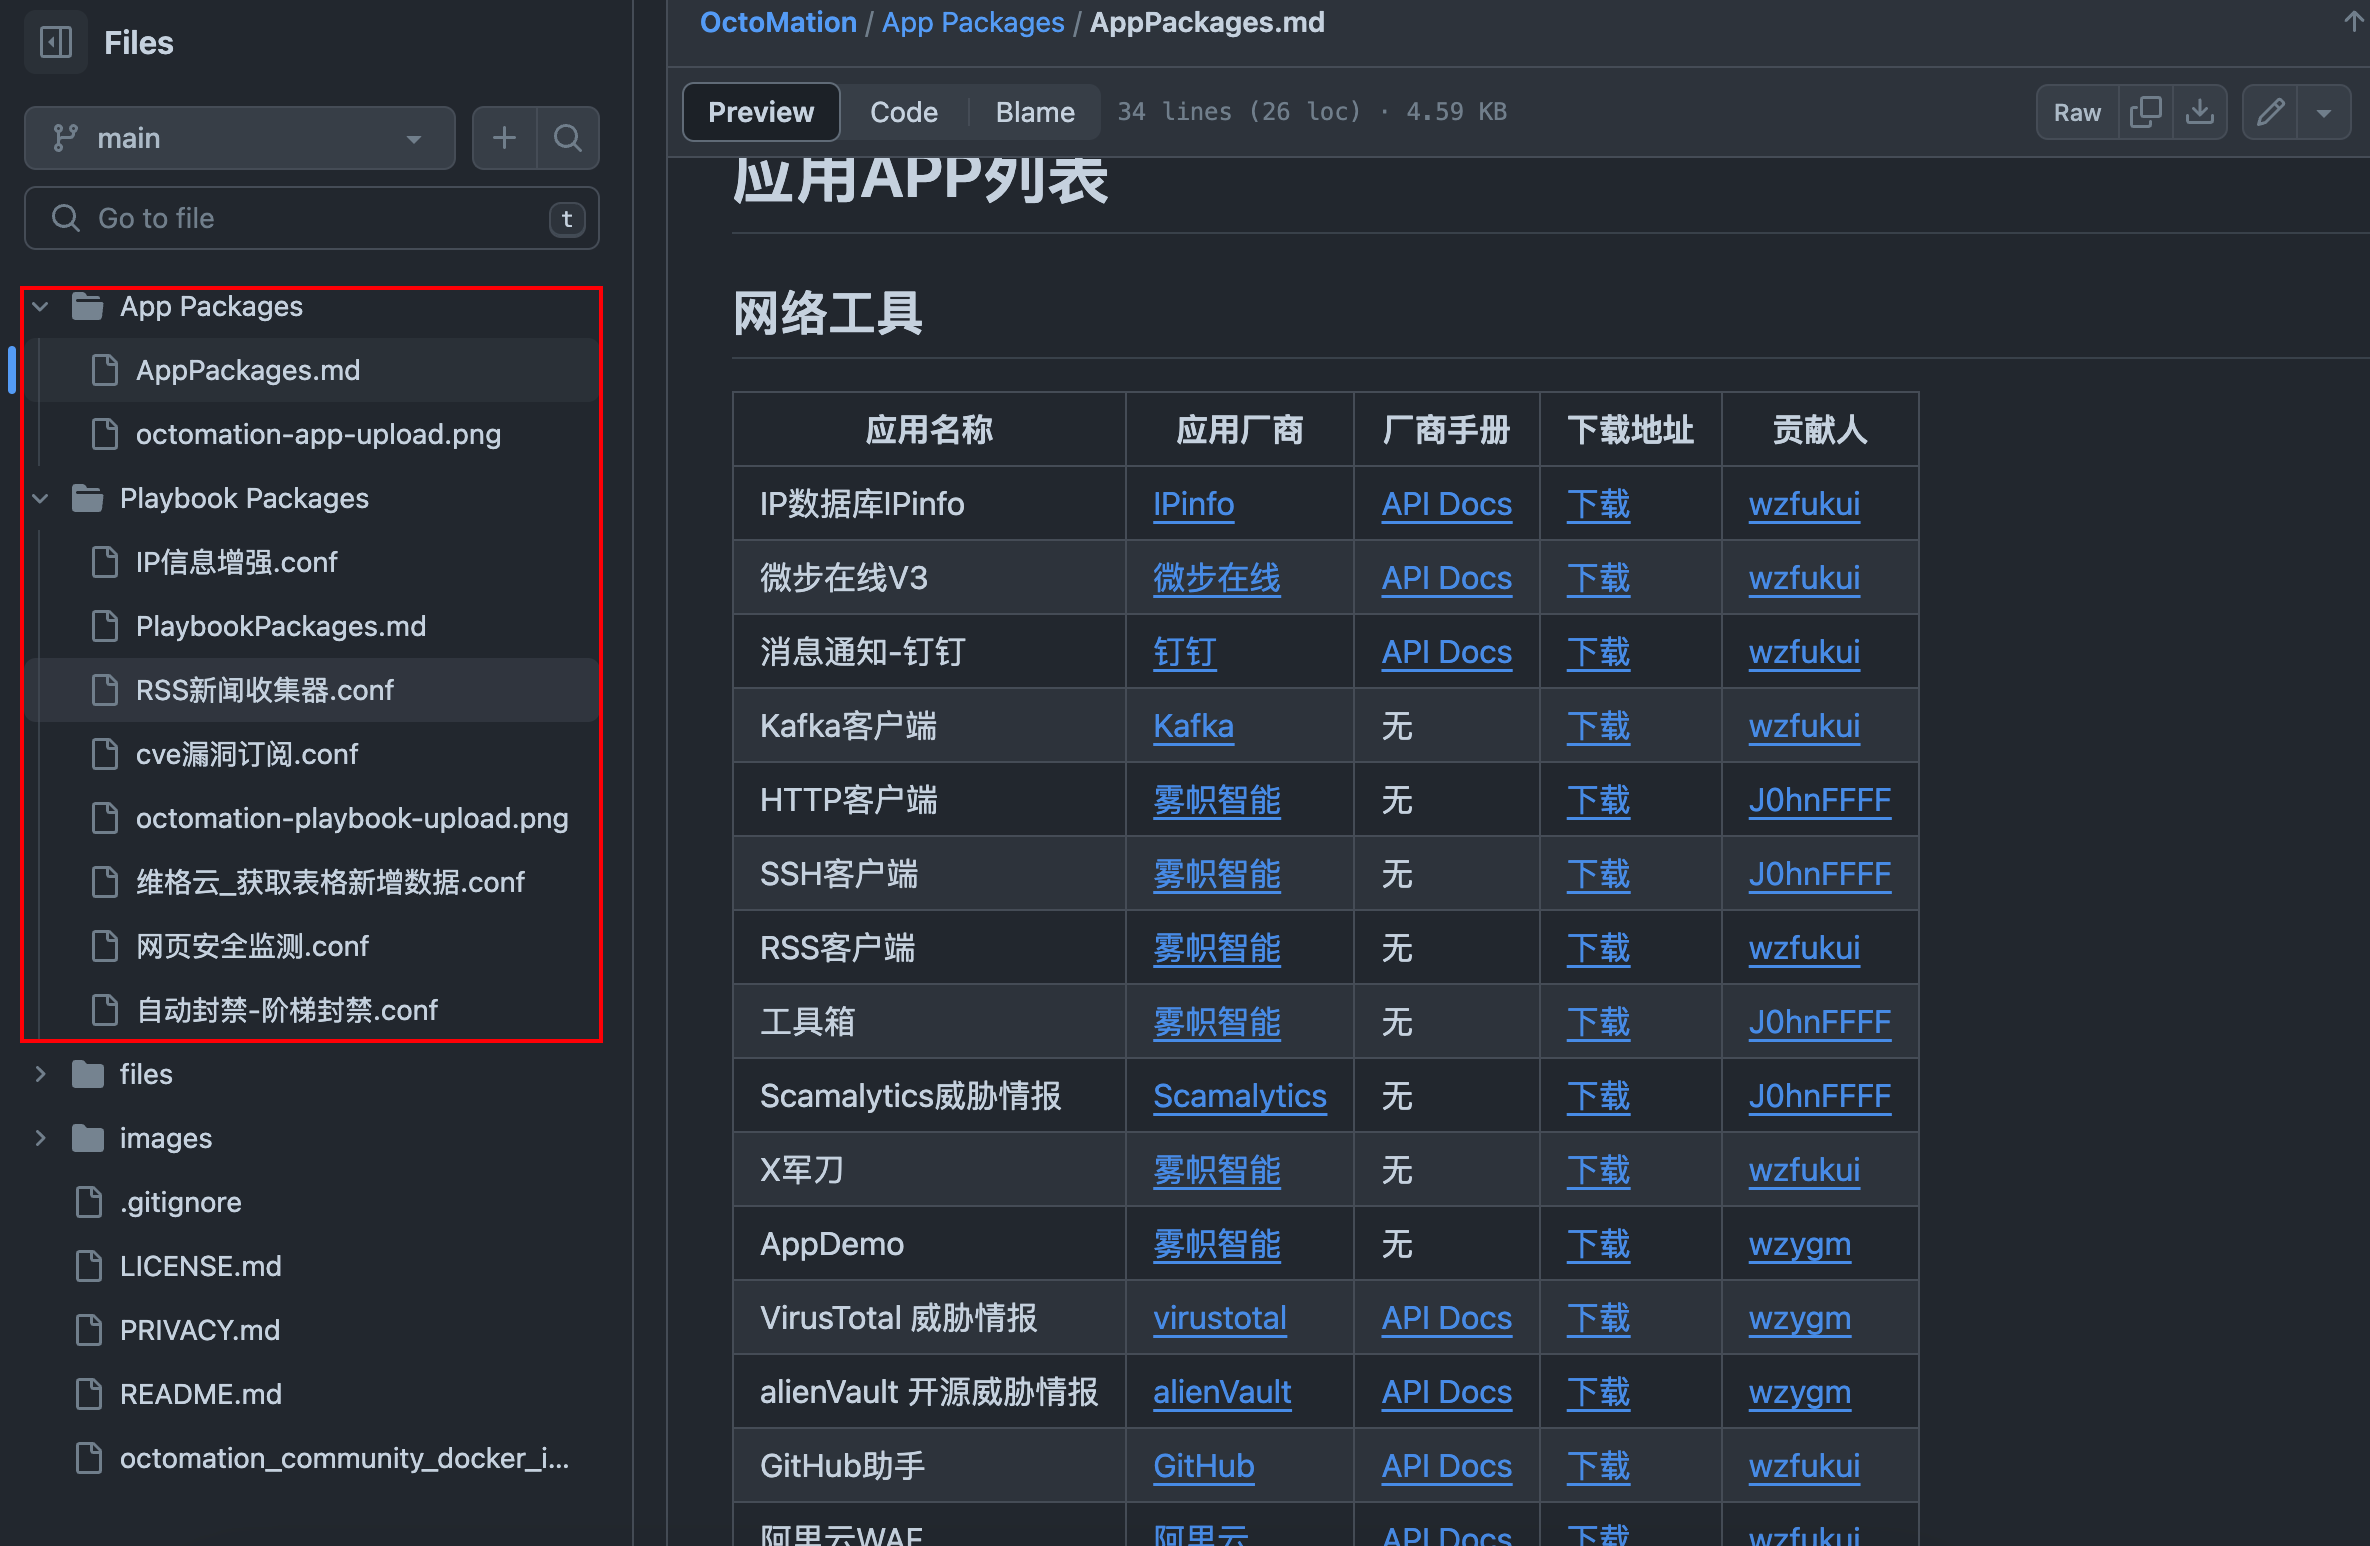Open more edit options dropdown arrow

pyautogui.click(x=2324, y=112)
